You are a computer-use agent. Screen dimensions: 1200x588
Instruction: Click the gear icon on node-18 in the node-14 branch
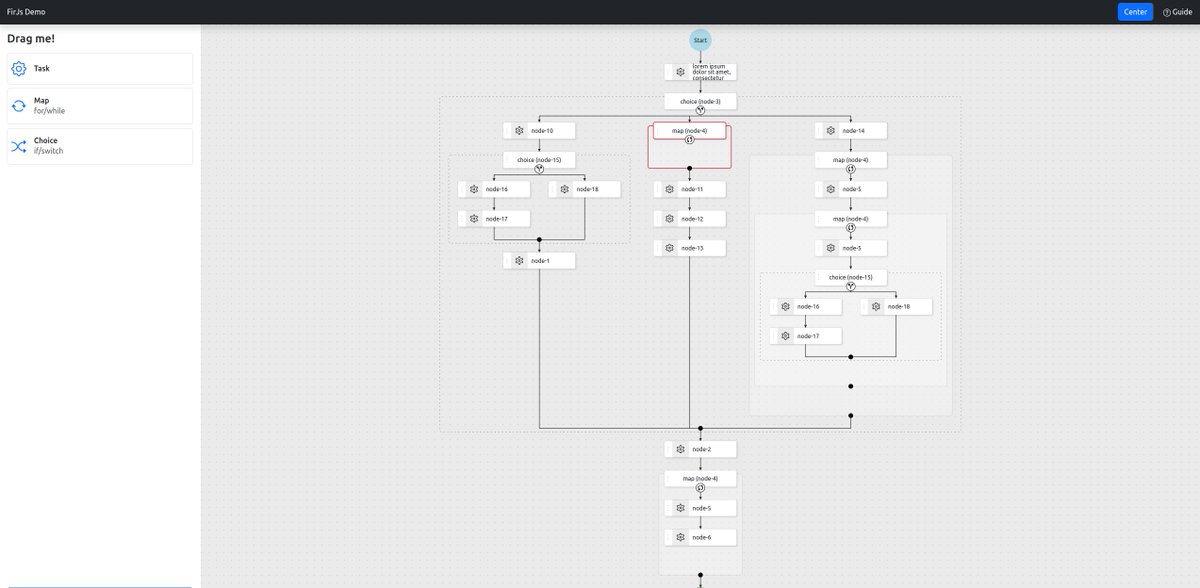[876, 307]
